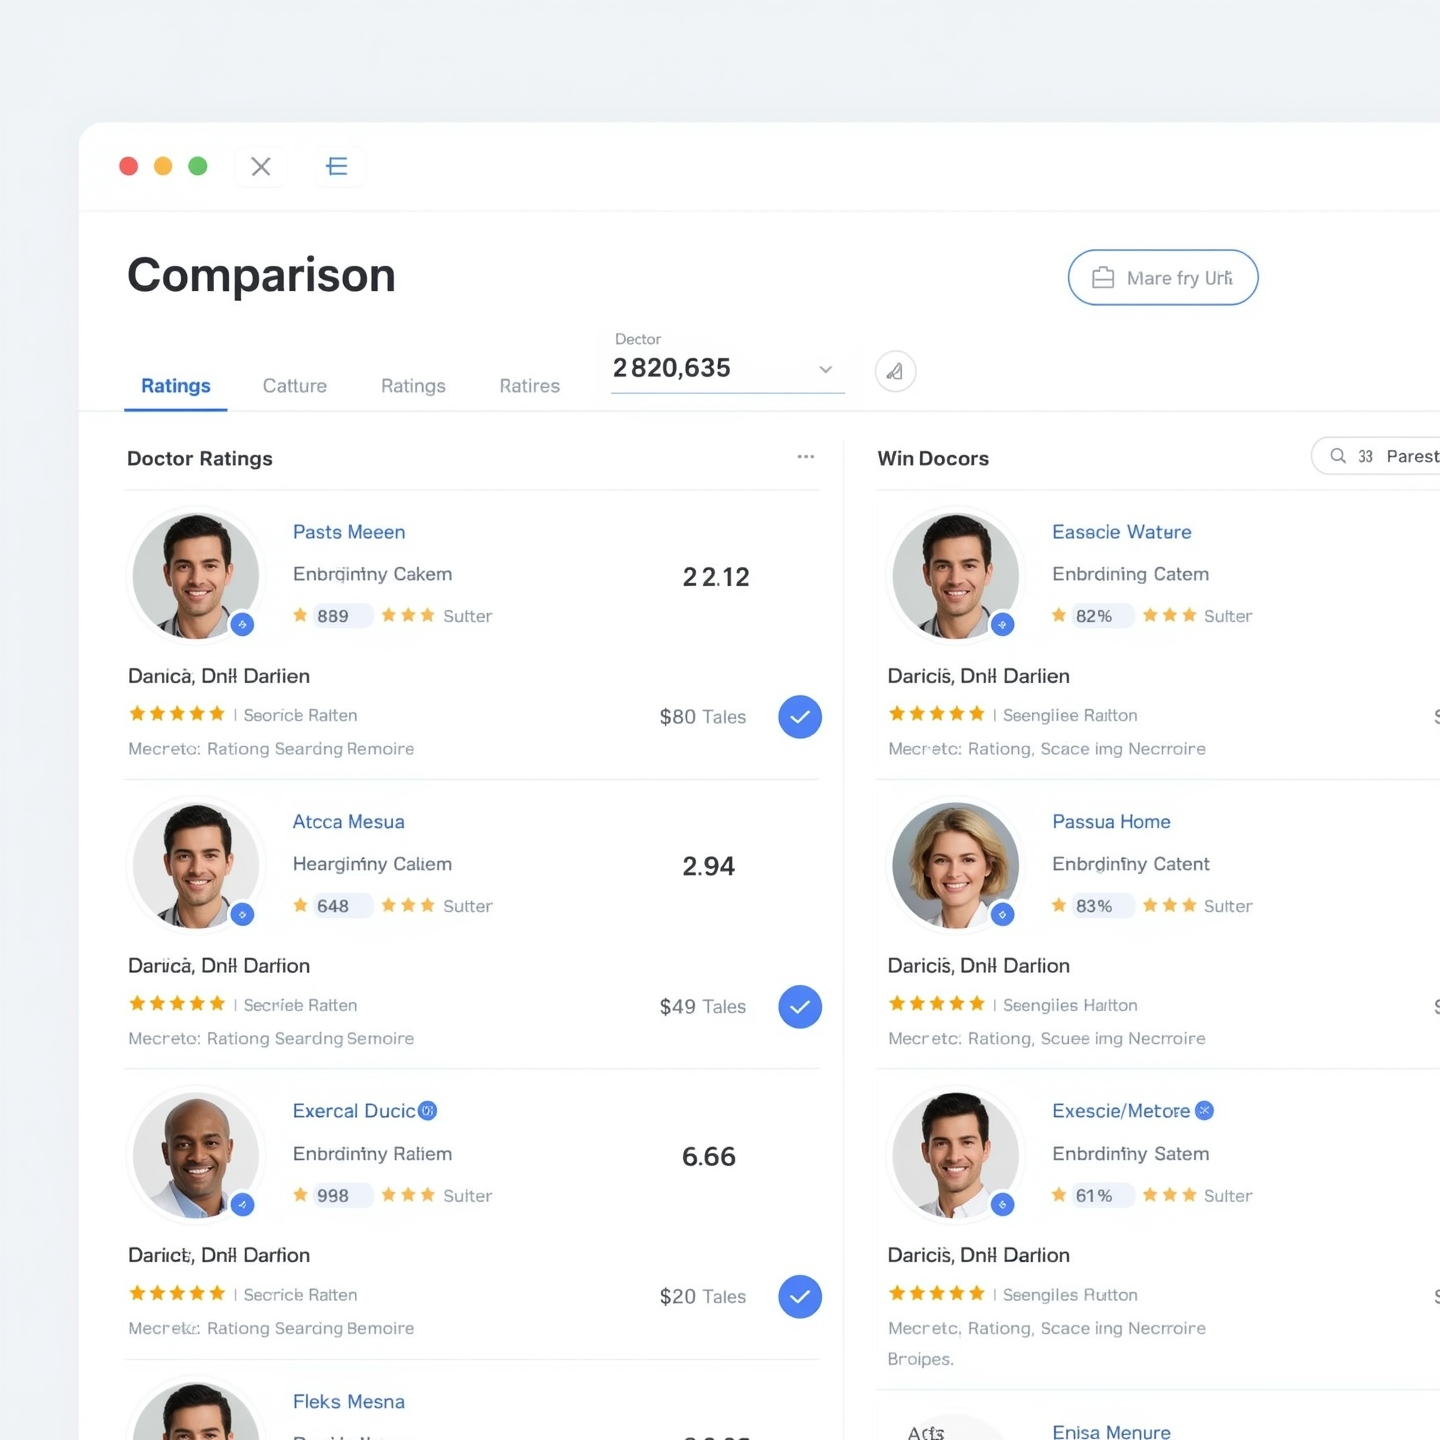Click five-star rating beside Secricie Ralten

[177, 1294]
